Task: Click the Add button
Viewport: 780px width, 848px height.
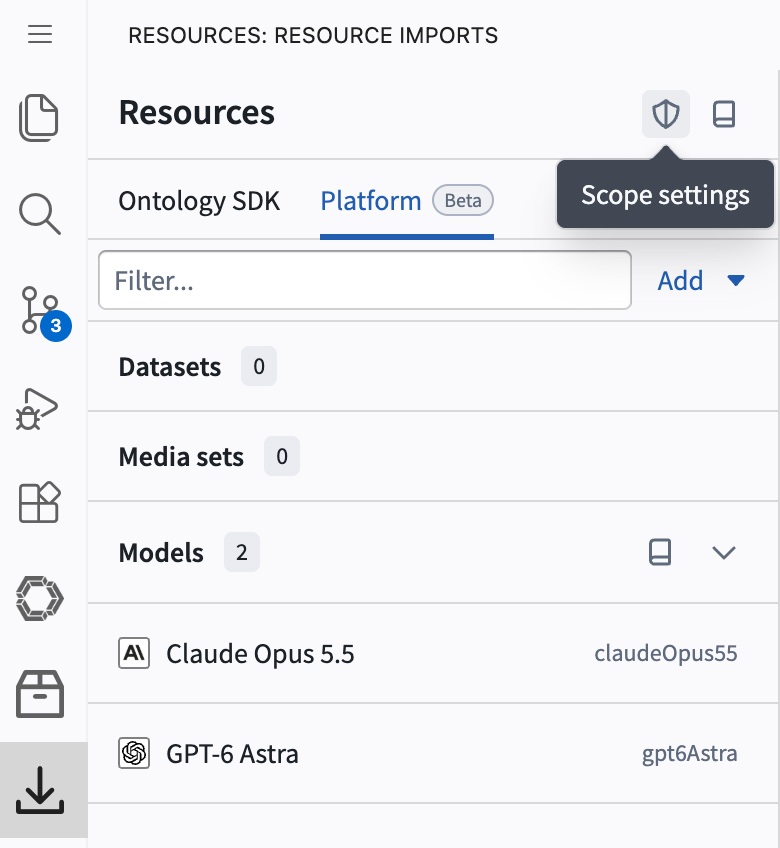Action: [x=680, y=280]
